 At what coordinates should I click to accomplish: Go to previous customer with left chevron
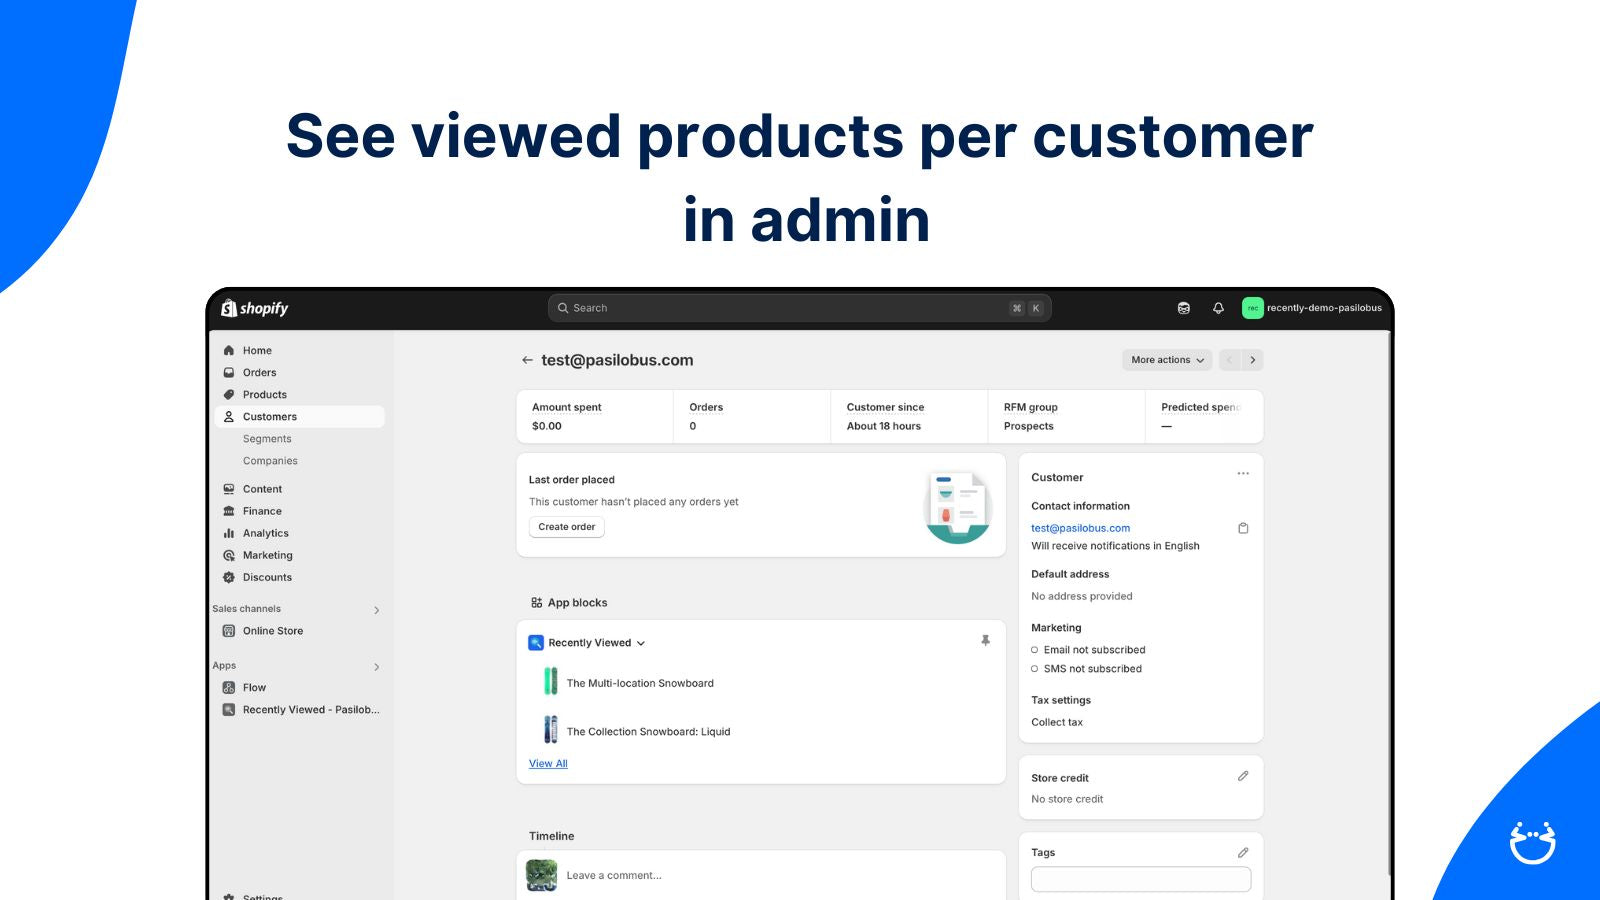[x=1230, y=360]
